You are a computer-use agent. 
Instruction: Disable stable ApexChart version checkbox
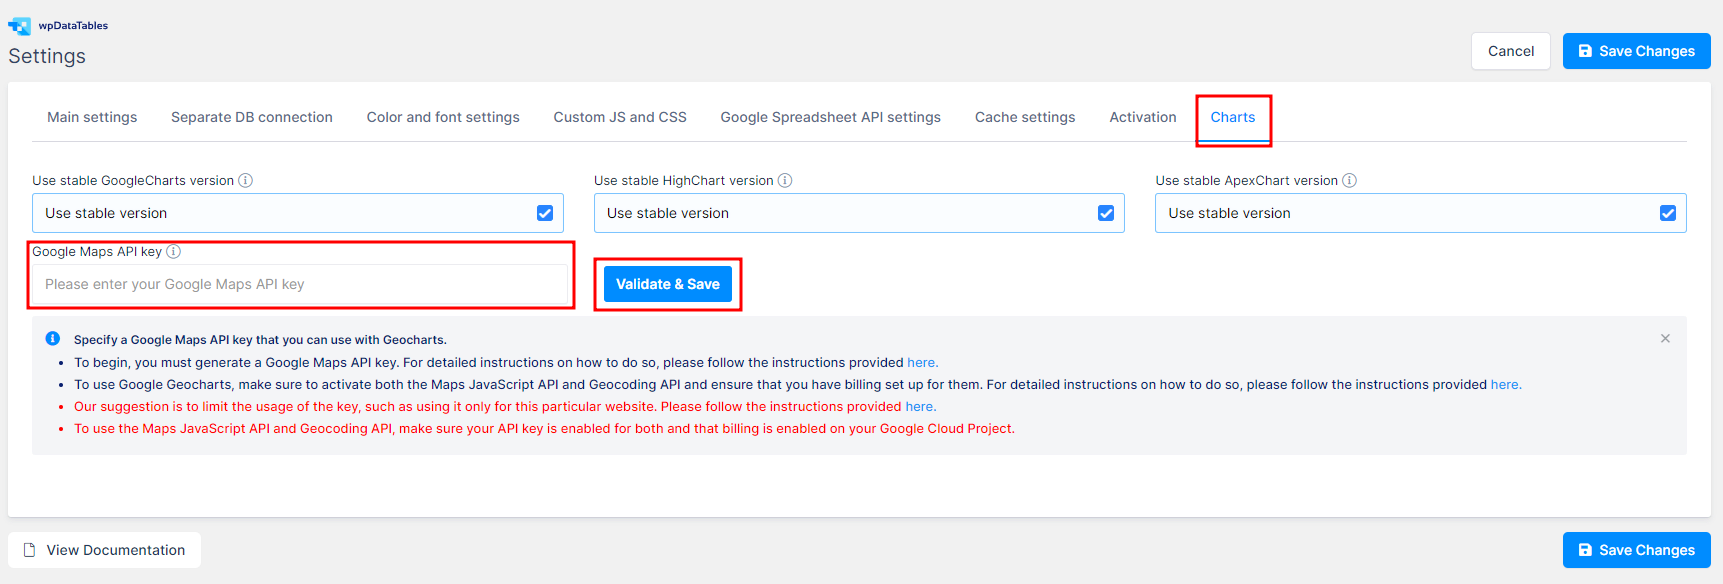click(1668, 213)
